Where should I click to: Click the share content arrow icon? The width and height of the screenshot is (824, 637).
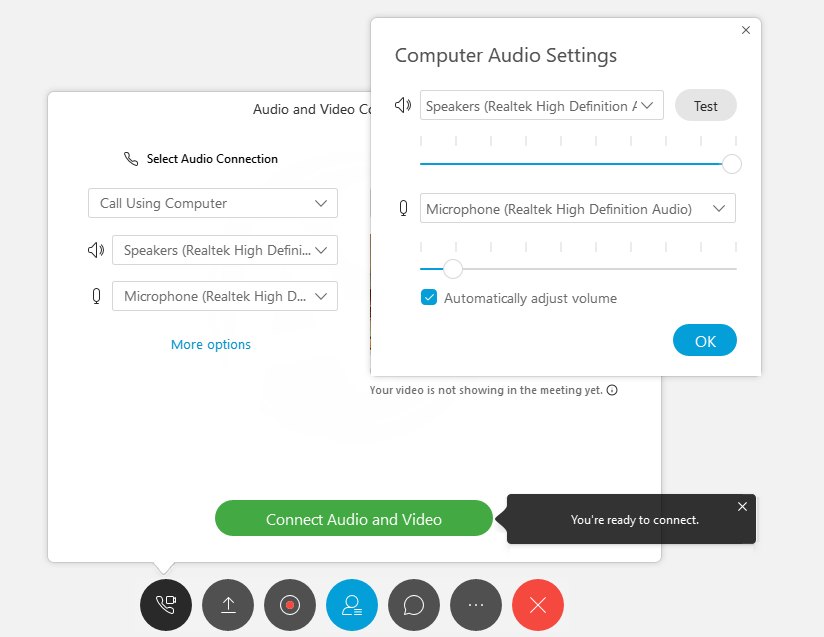pos(227,605)
